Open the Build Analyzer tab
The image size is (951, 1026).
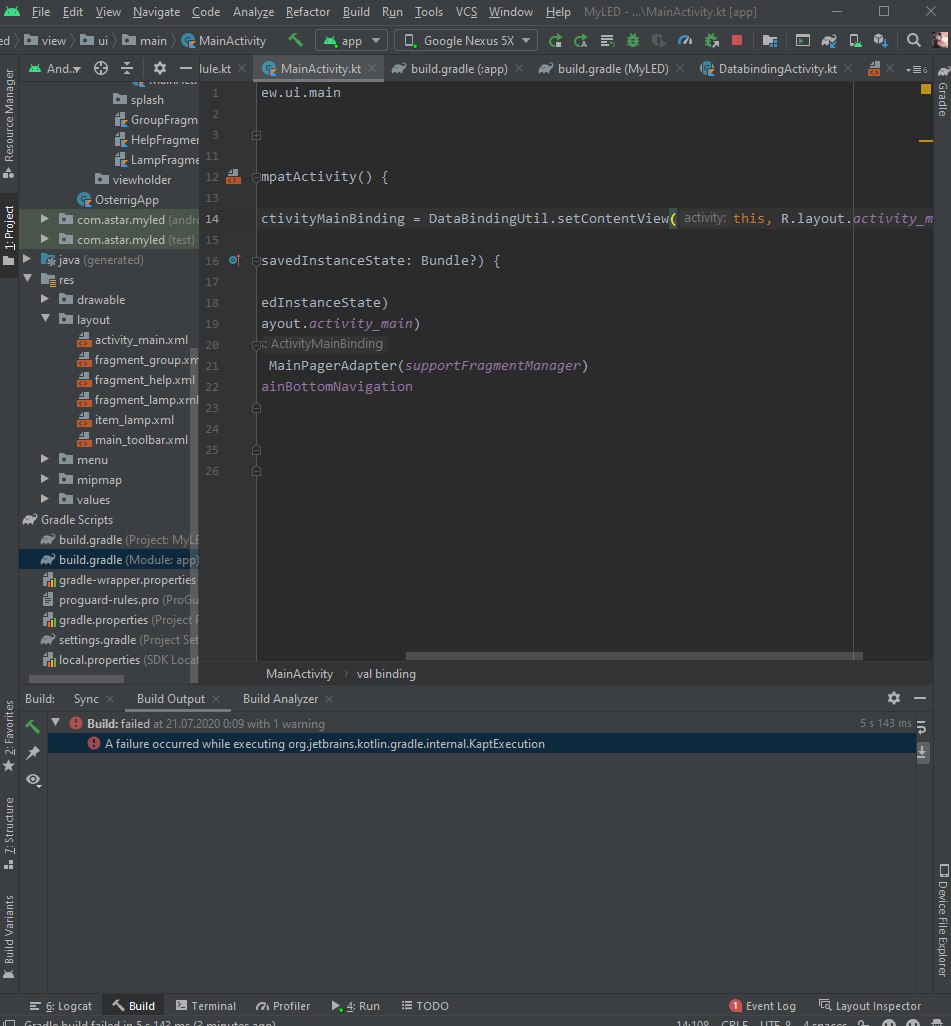click(x=280, y=699)
